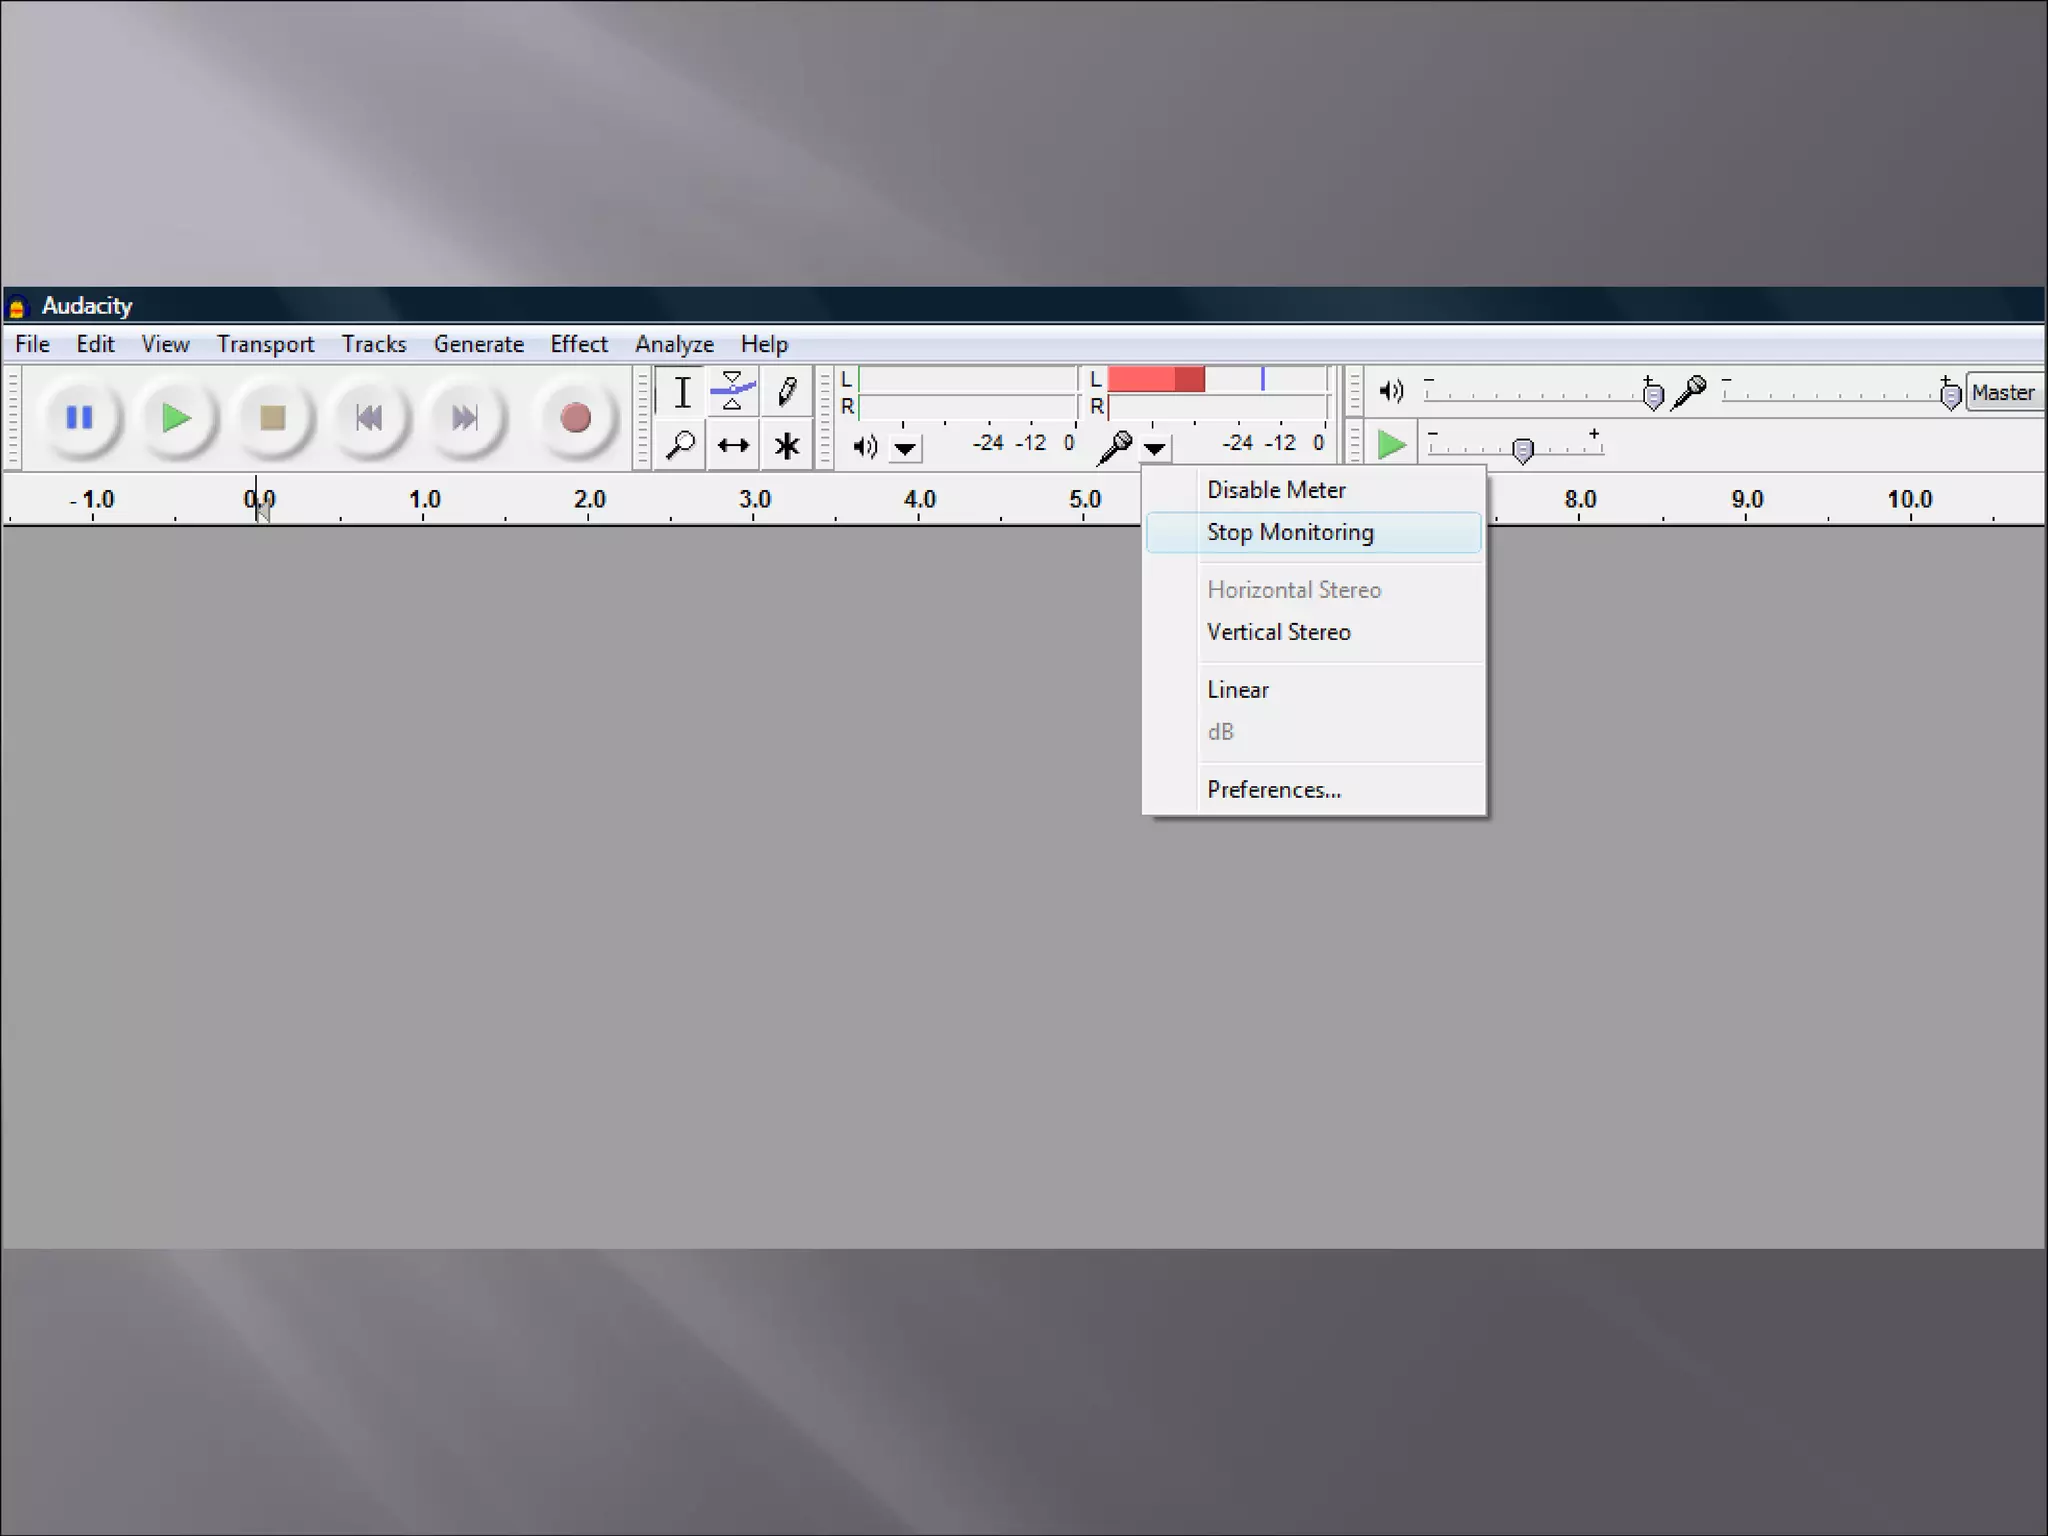This screenshot has width=2048, height=1536.
Task: Pick the Multi-tool asterisk icon
Action: click(787, 445)
